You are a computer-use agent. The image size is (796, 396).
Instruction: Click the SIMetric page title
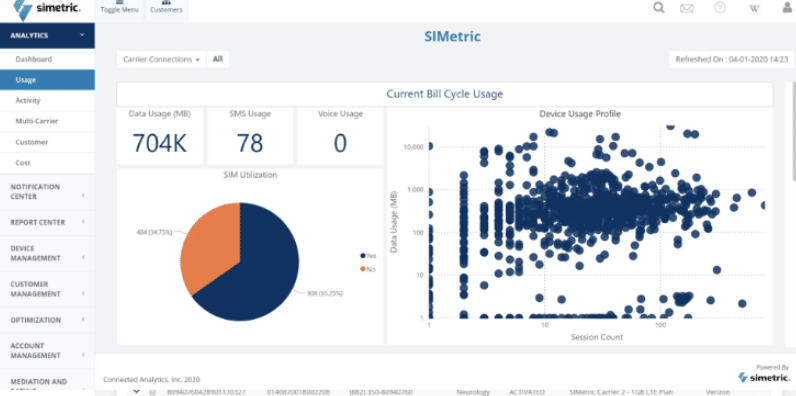[452, 37]
